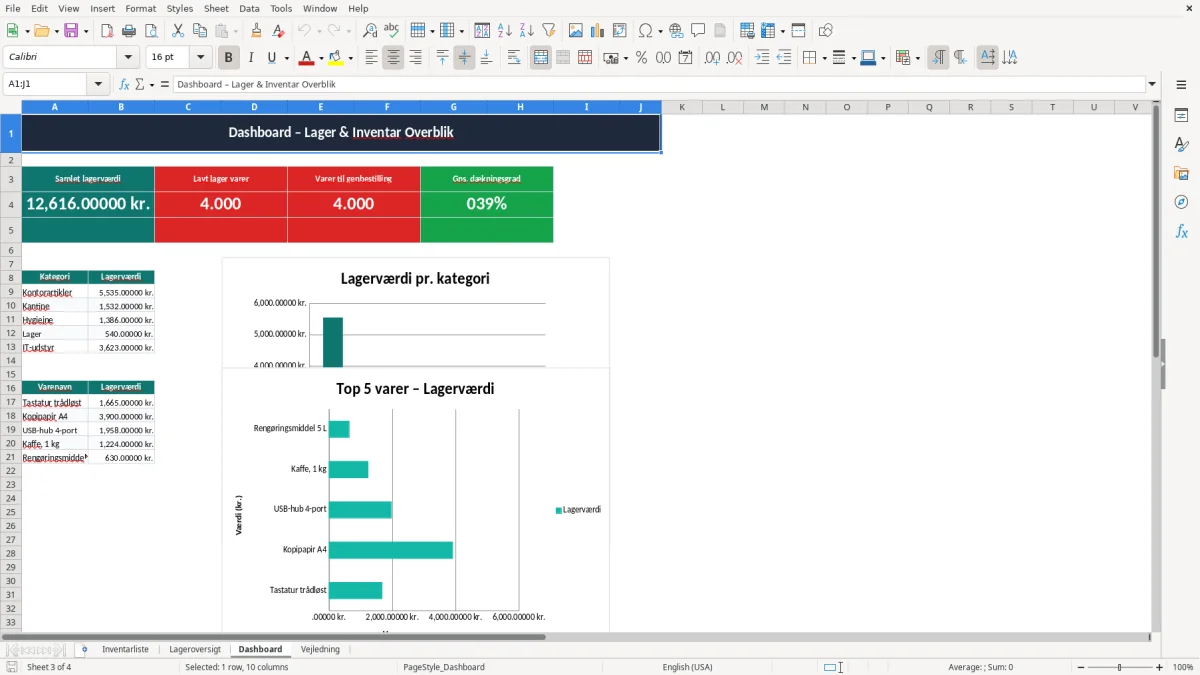The width and height of the screenshot is (1200, 675).
Task: Cut the selected cells
Action: (177, 31)
